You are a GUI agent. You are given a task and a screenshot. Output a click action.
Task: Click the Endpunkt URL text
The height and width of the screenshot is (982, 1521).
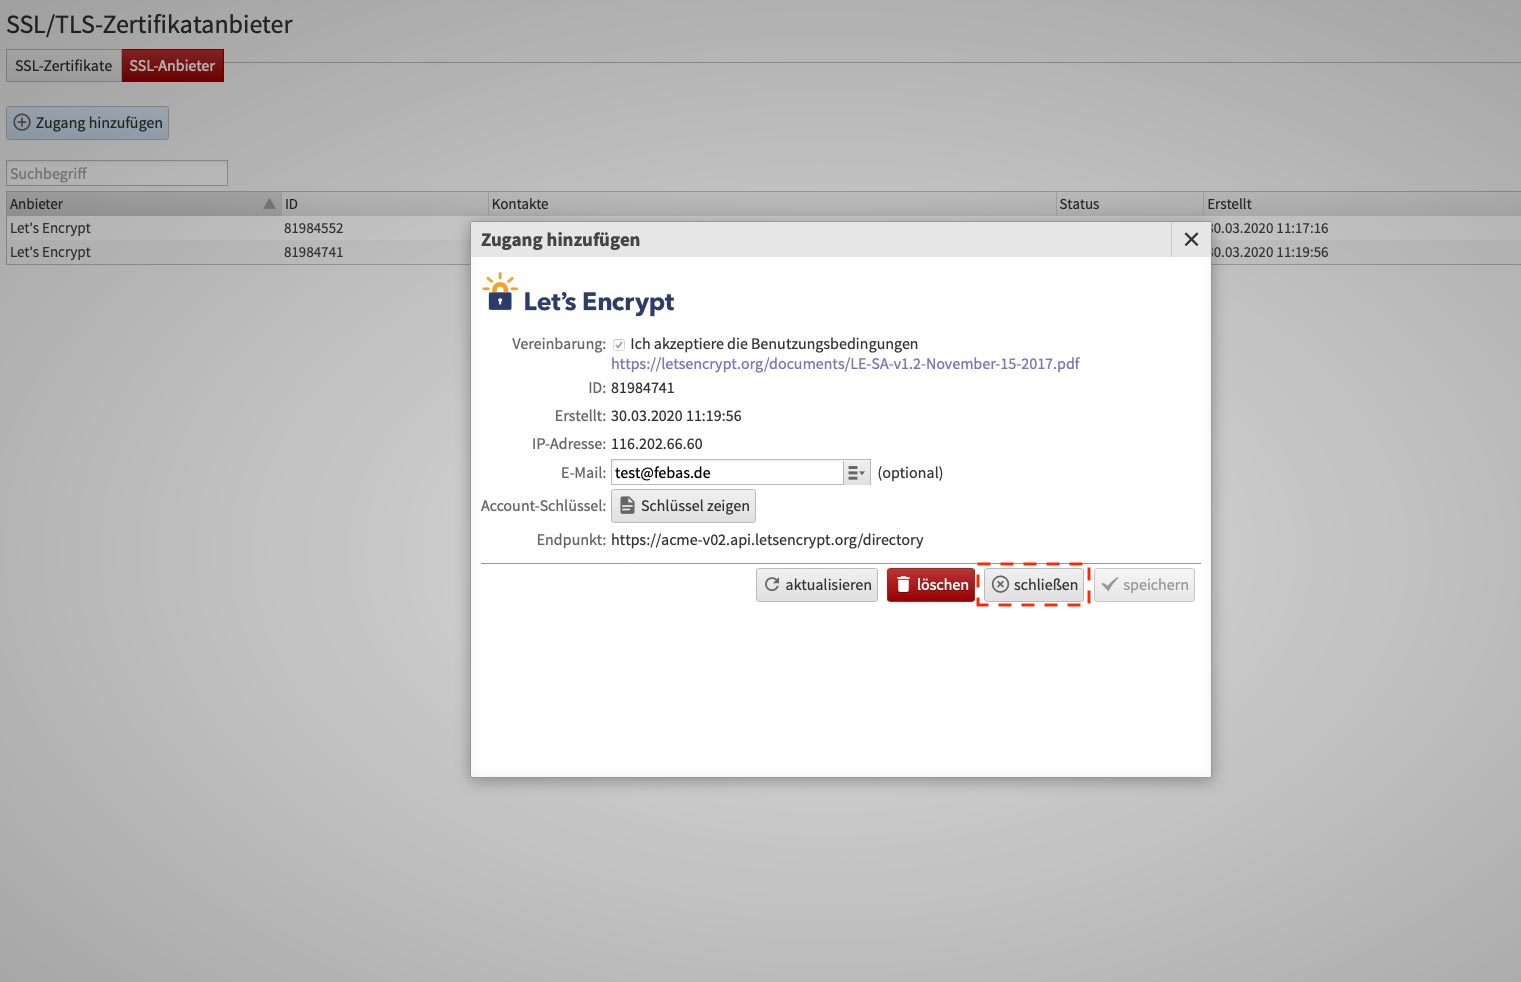click(767, 540)
